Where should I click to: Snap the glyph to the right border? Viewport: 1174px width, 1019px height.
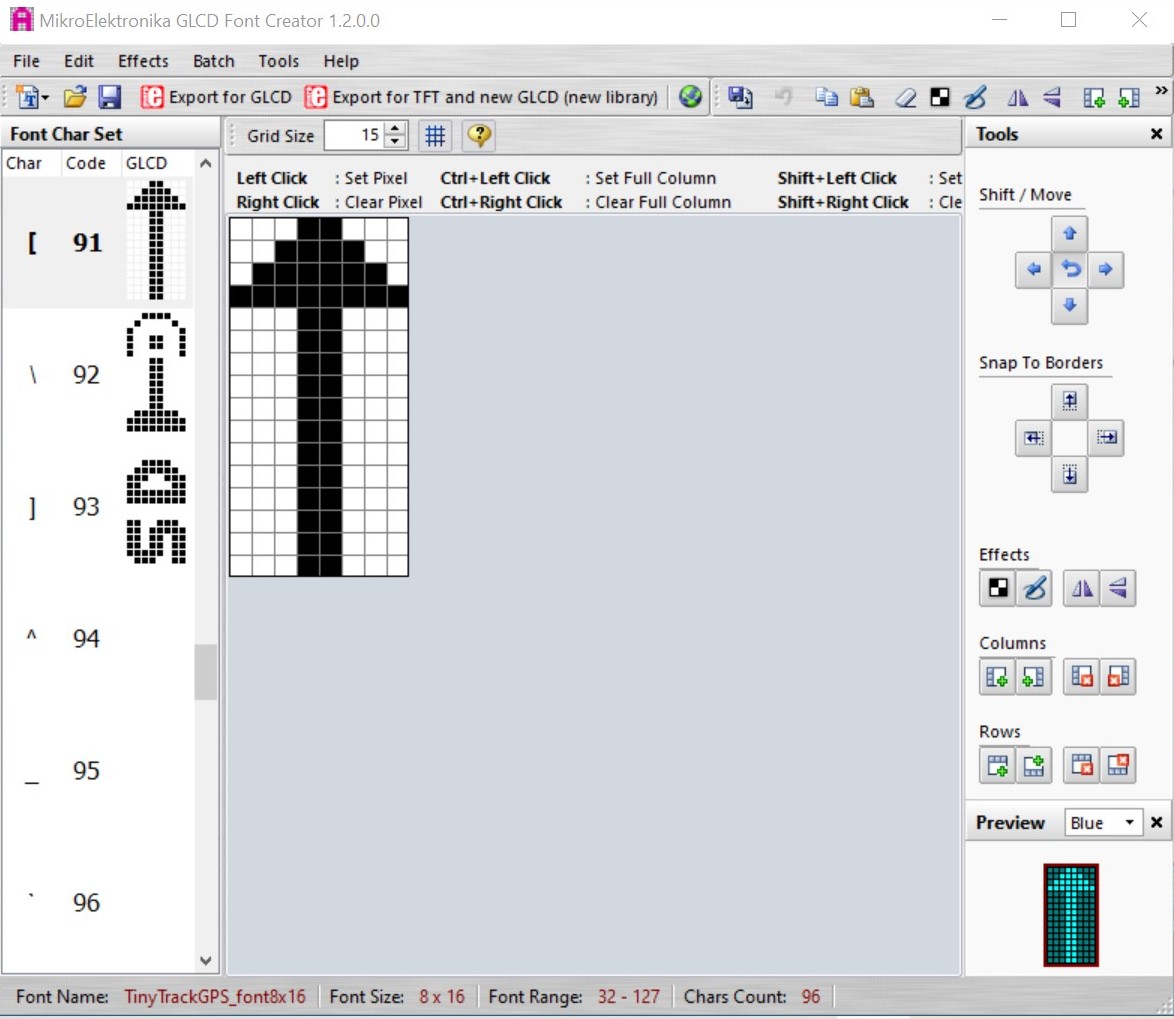(1106, 437)
